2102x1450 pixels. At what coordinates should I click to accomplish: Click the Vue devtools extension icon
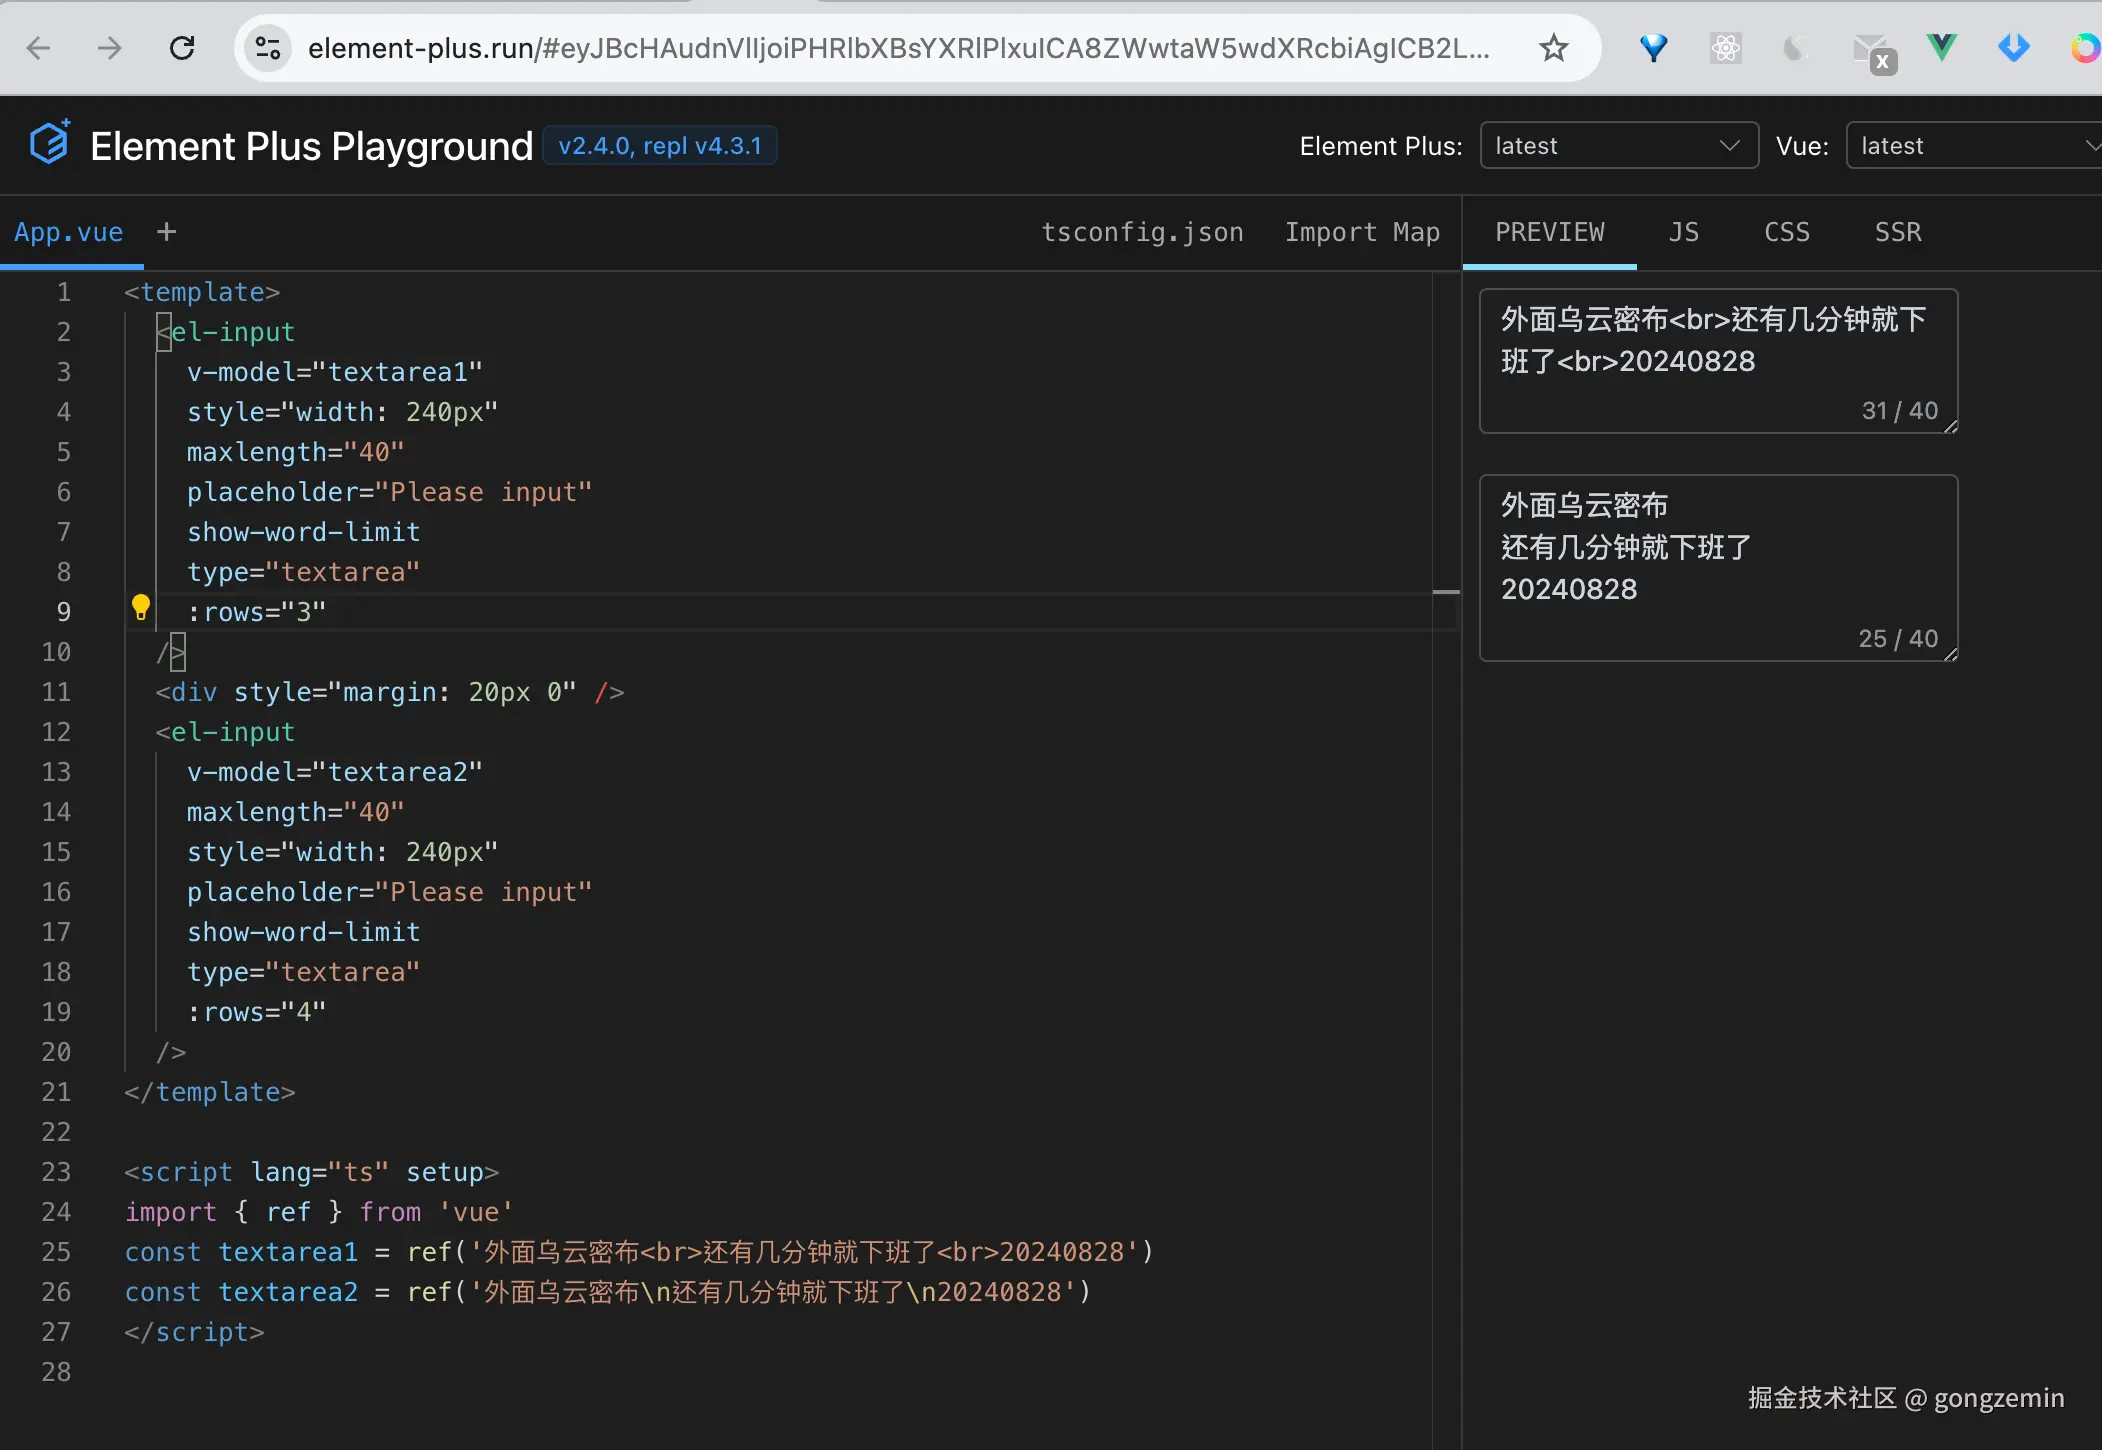(1941, 47)
